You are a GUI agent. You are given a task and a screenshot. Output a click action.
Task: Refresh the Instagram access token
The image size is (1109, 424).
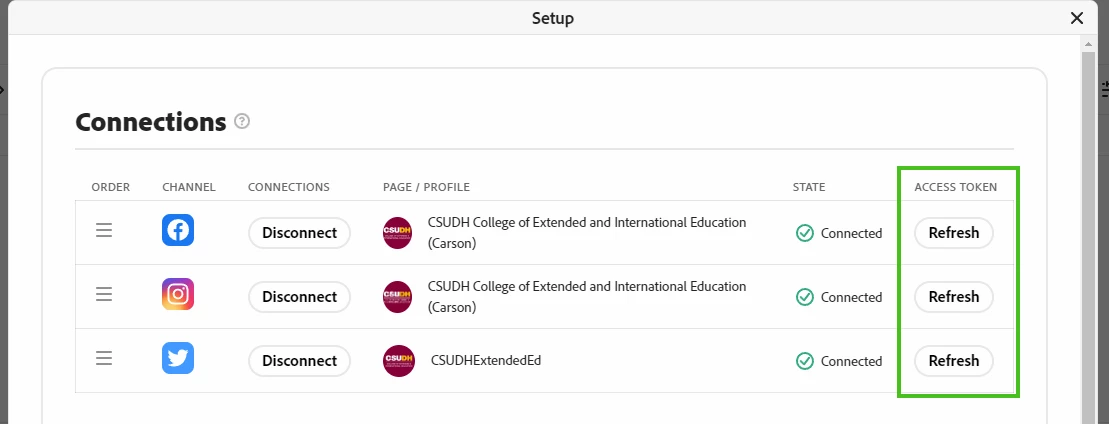[954, 297]
